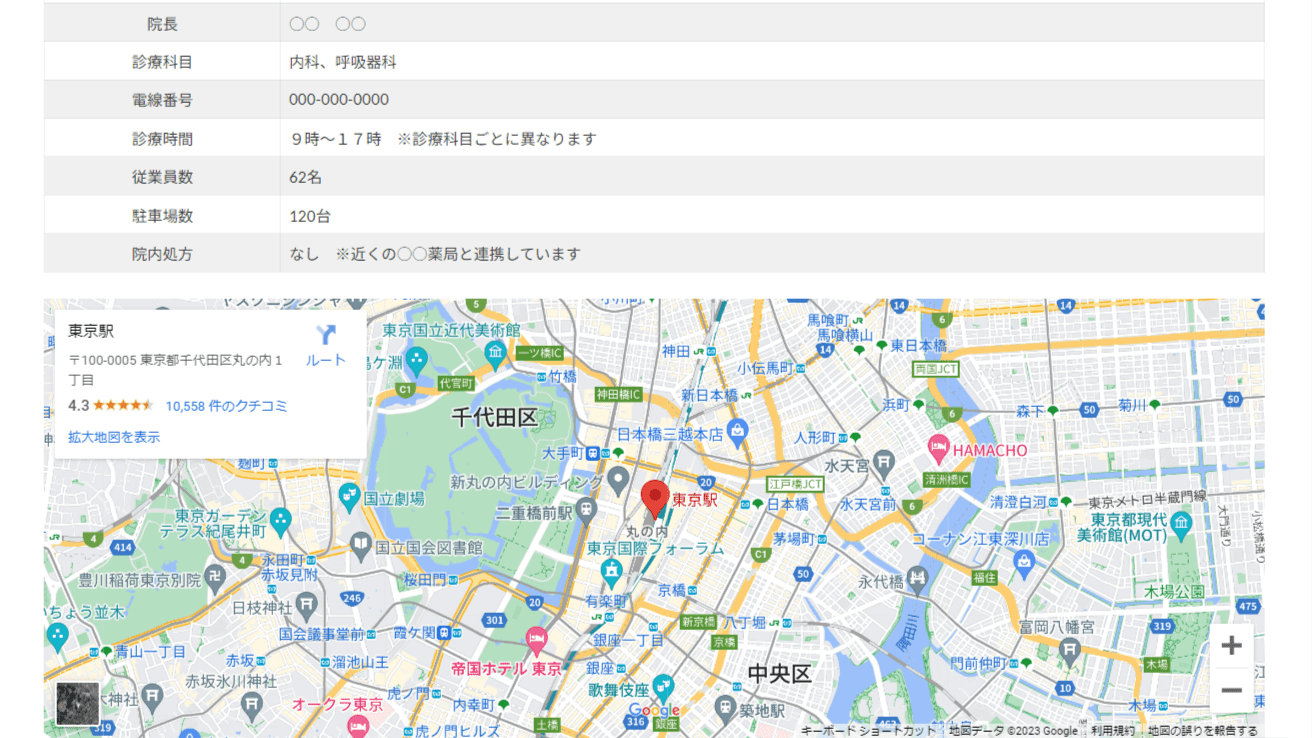Click 国立劇場 marker icon

(x=349, y=496)
